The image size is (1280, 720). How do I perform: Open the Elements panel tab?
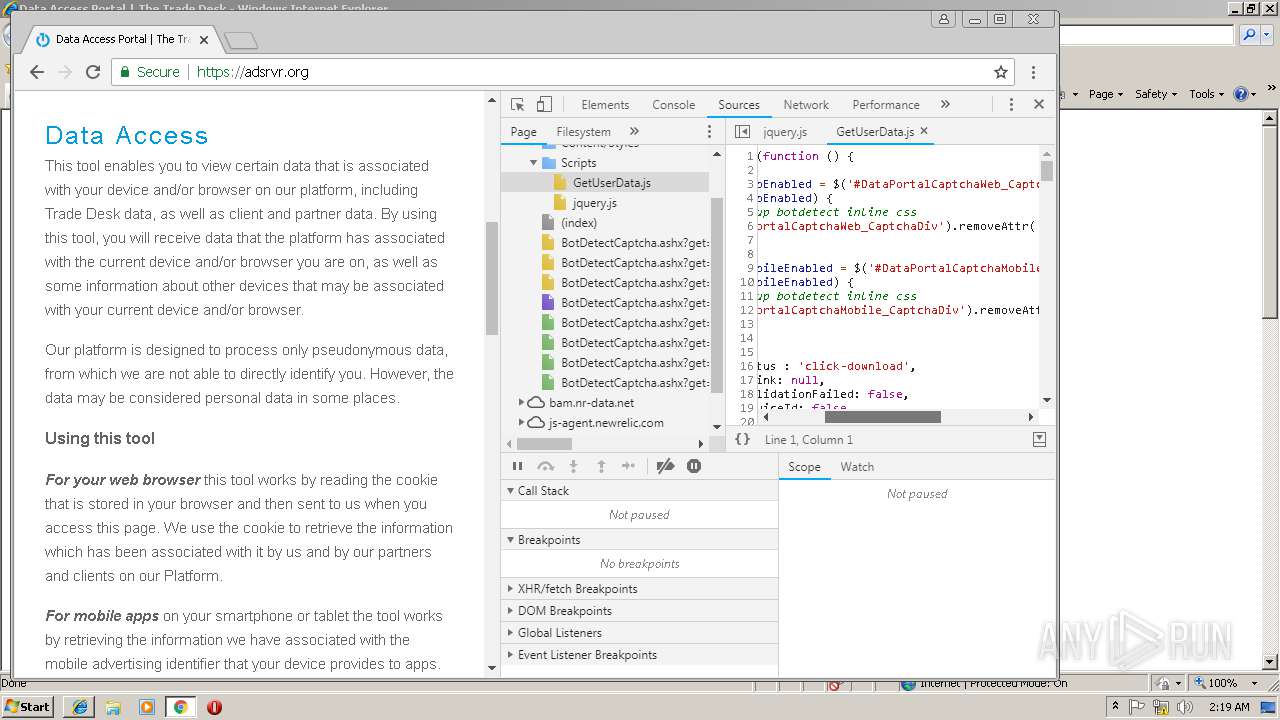pos(605,104)
